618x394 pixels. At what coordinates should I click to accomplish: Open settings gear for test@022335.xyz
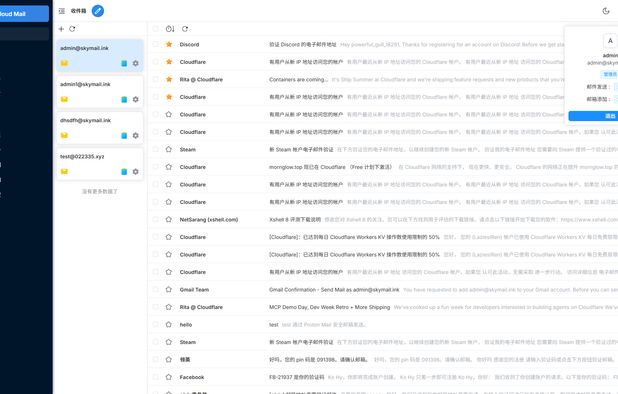[x=136, y=172]
